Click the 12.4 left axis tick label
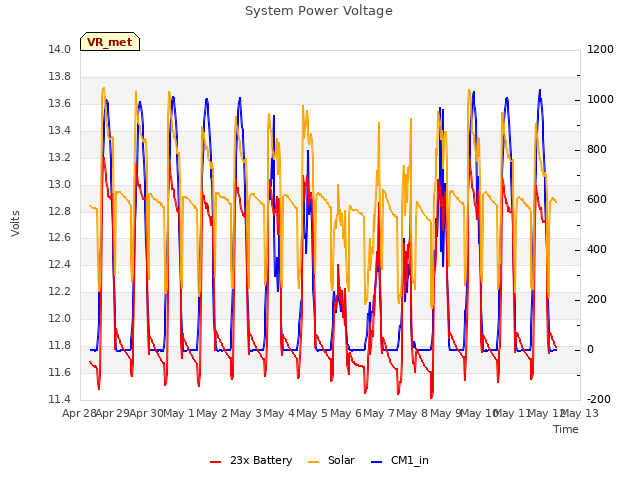Image resolution: width=640 pixels, height=480 pixels. tap(60, 264)
